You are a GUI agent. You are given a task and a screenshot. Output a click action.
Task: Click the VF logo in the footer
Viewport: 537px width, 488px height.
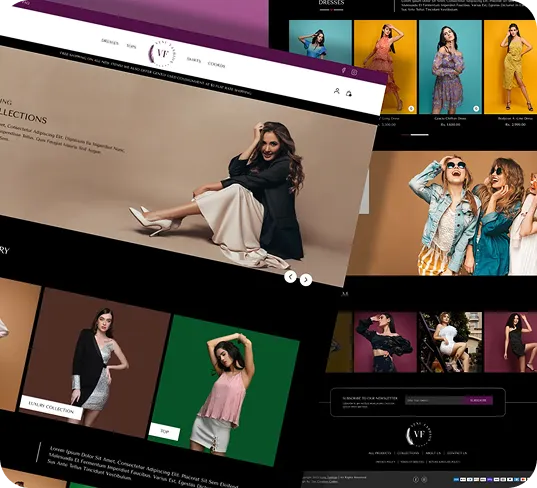click(x=419, y=434)
